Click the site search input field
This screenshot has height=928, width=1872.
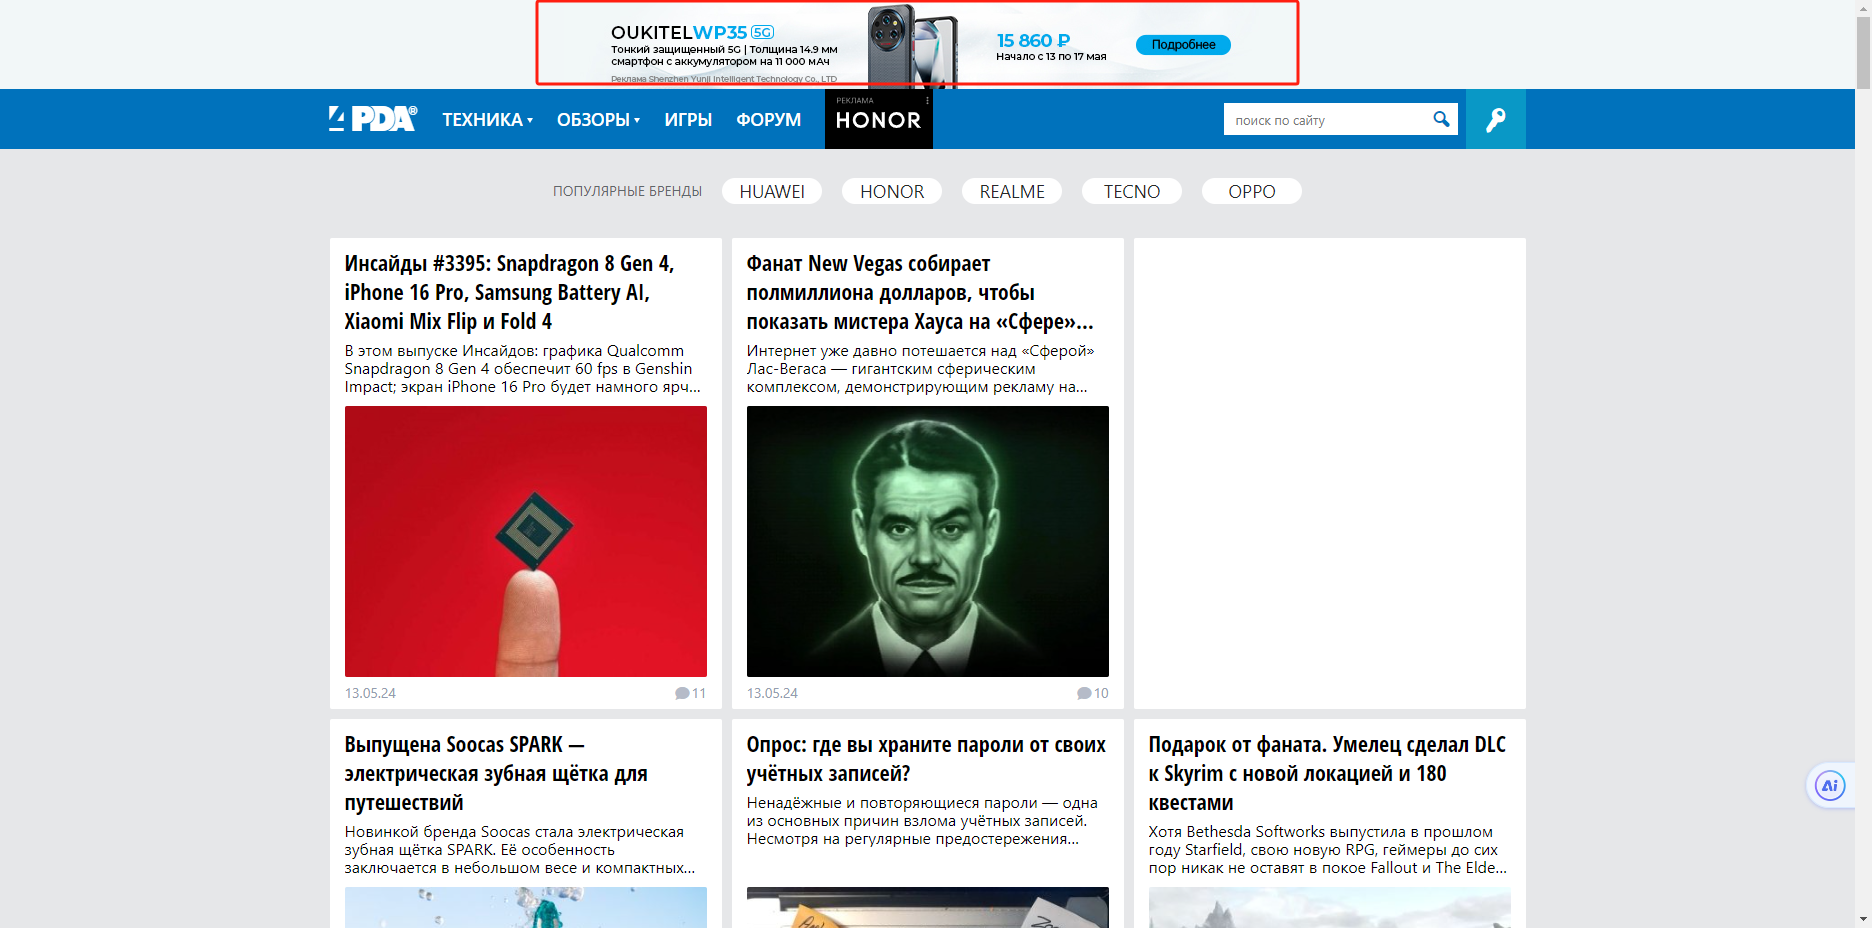pyautogui.click(x=1325, y=120)
